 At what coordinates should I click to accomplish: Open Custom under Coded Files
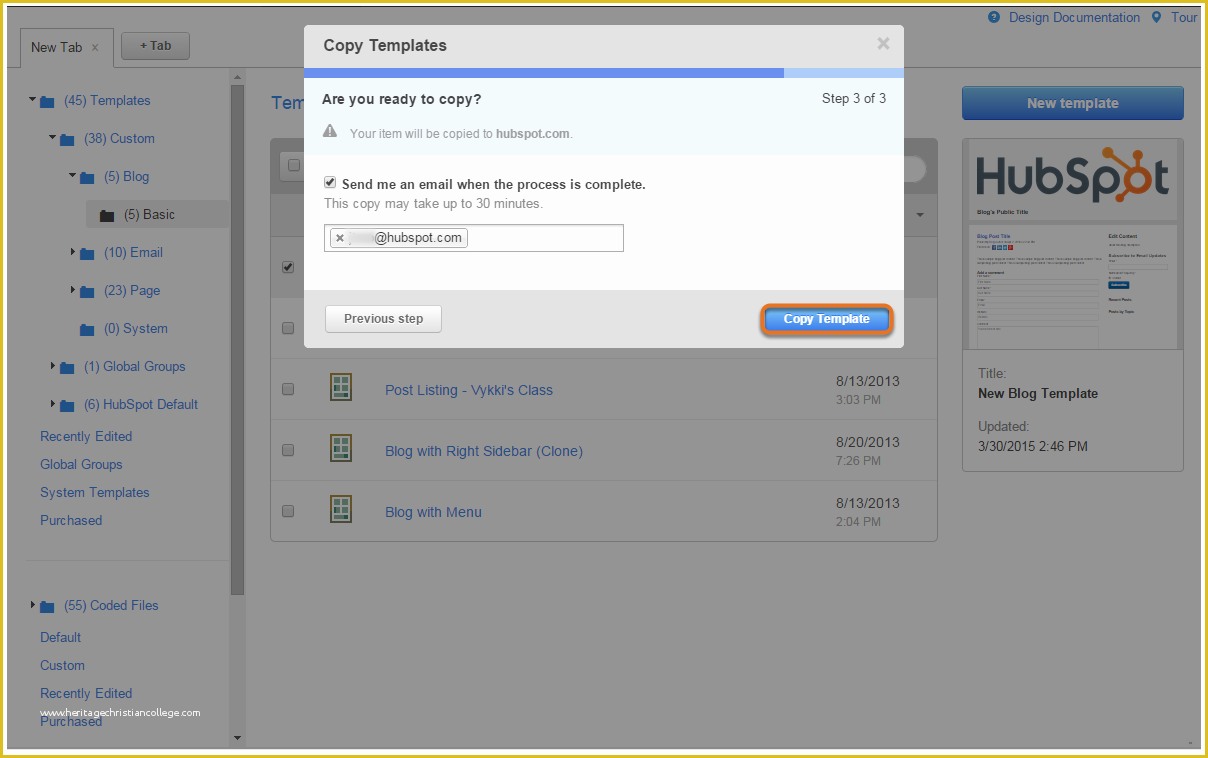click(x=62, y=665)
